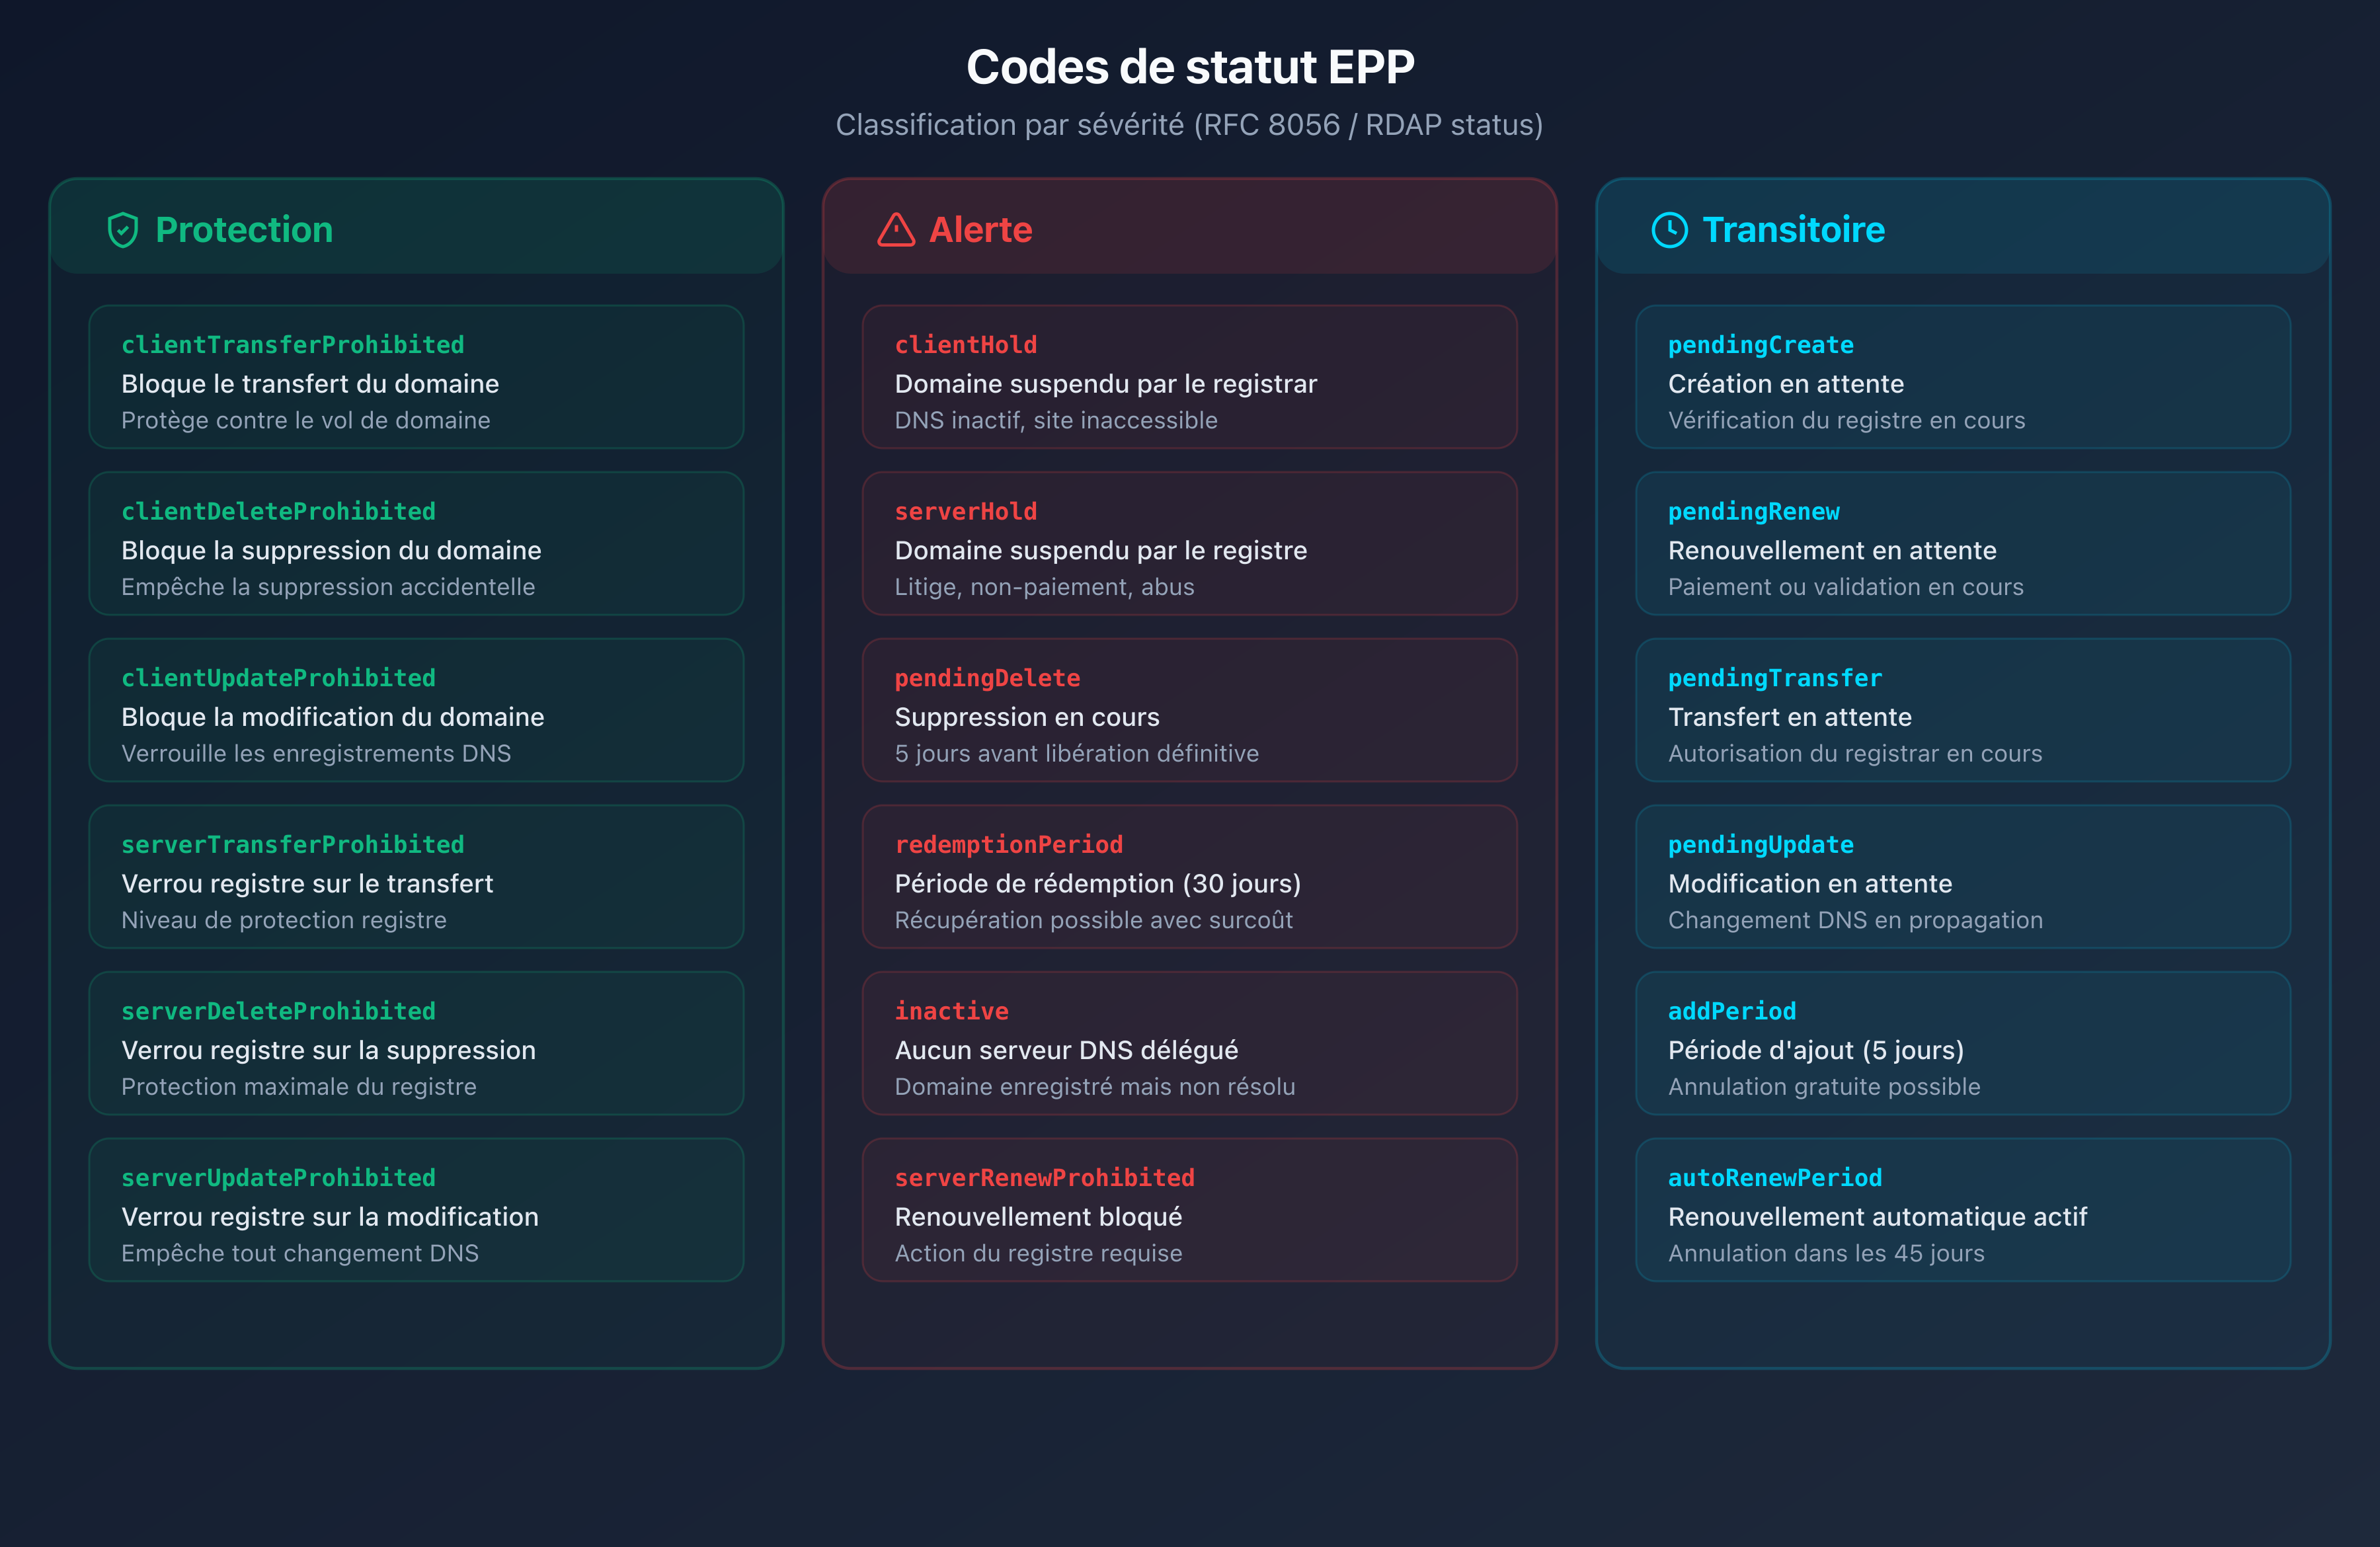This screenshot has height=1547, width=2380.
Task: Open the clientTransferProhibited card
Action: (x=416, y=377)
